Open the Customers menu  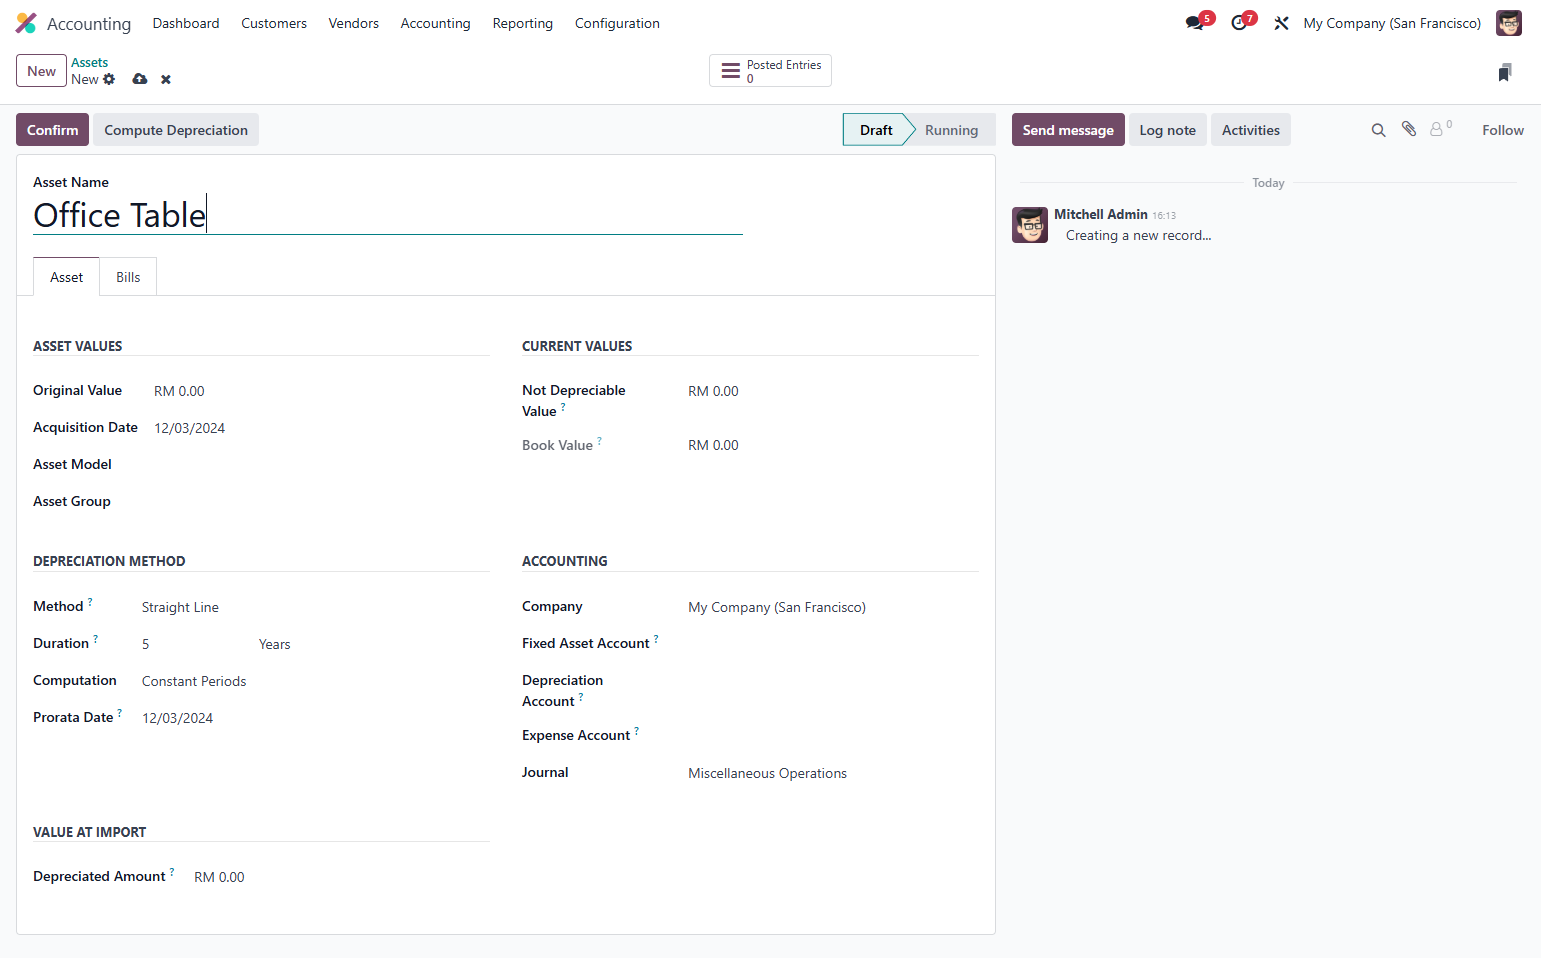coord(274,23)
